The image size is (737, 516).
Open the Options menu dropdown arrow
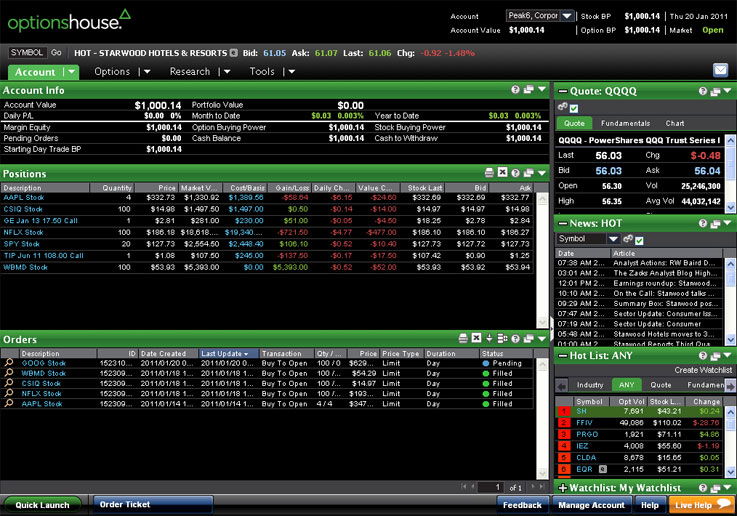[147, 72]
